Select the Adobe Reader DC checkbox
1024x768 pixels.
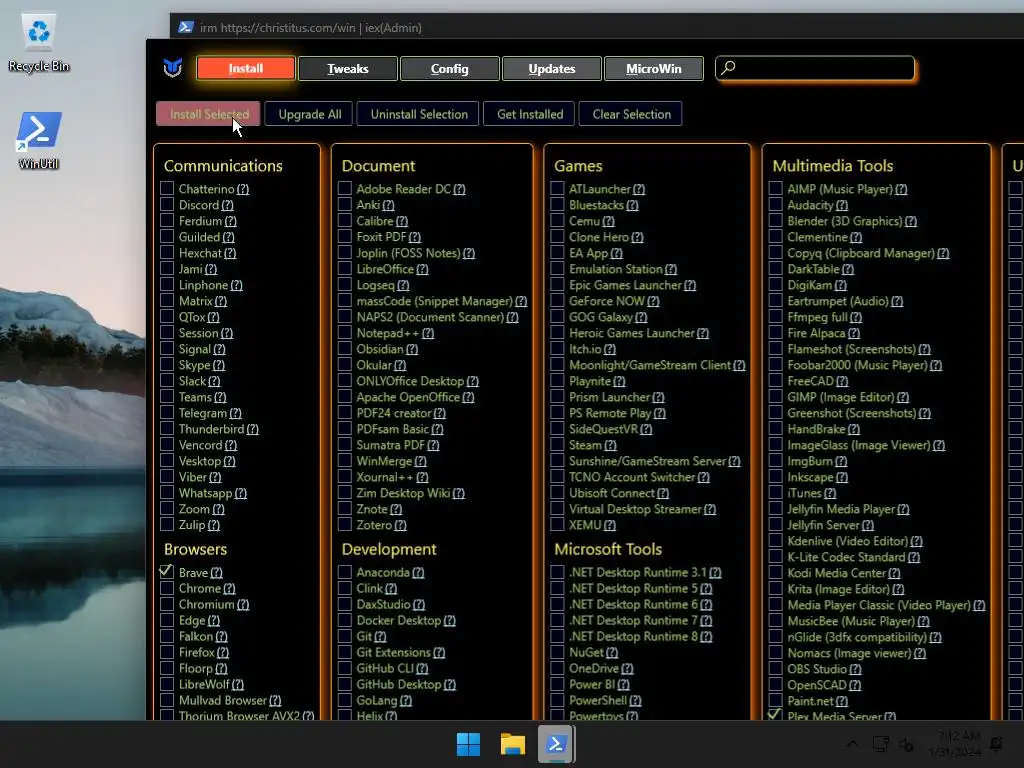345,189
